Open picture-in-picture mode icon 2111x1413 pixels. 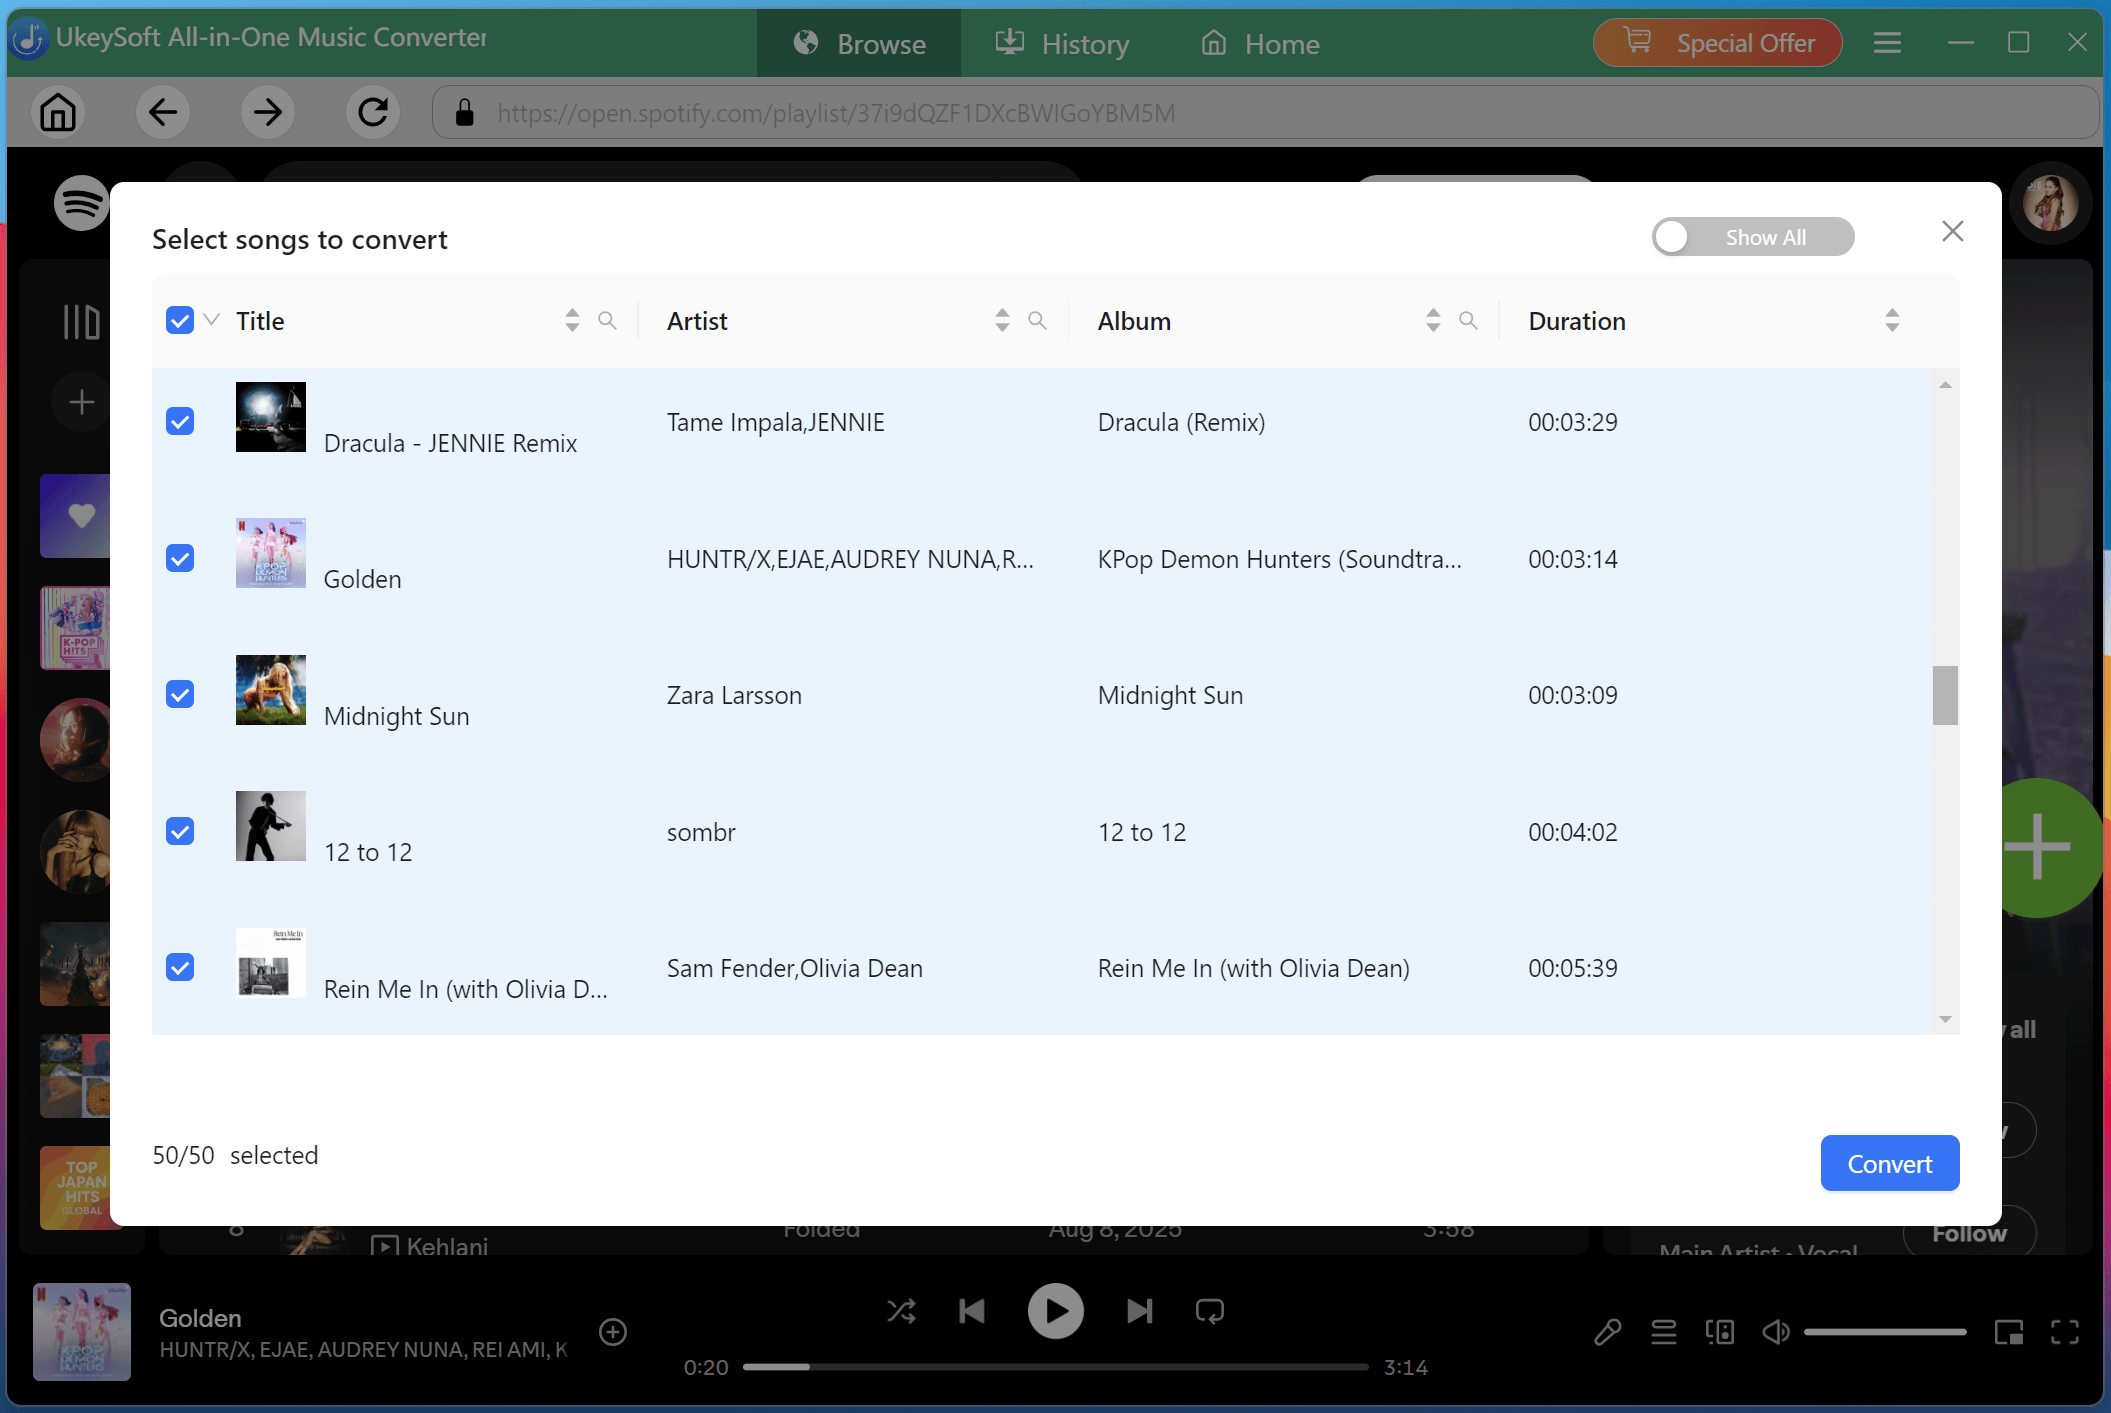(2008, 1331)
